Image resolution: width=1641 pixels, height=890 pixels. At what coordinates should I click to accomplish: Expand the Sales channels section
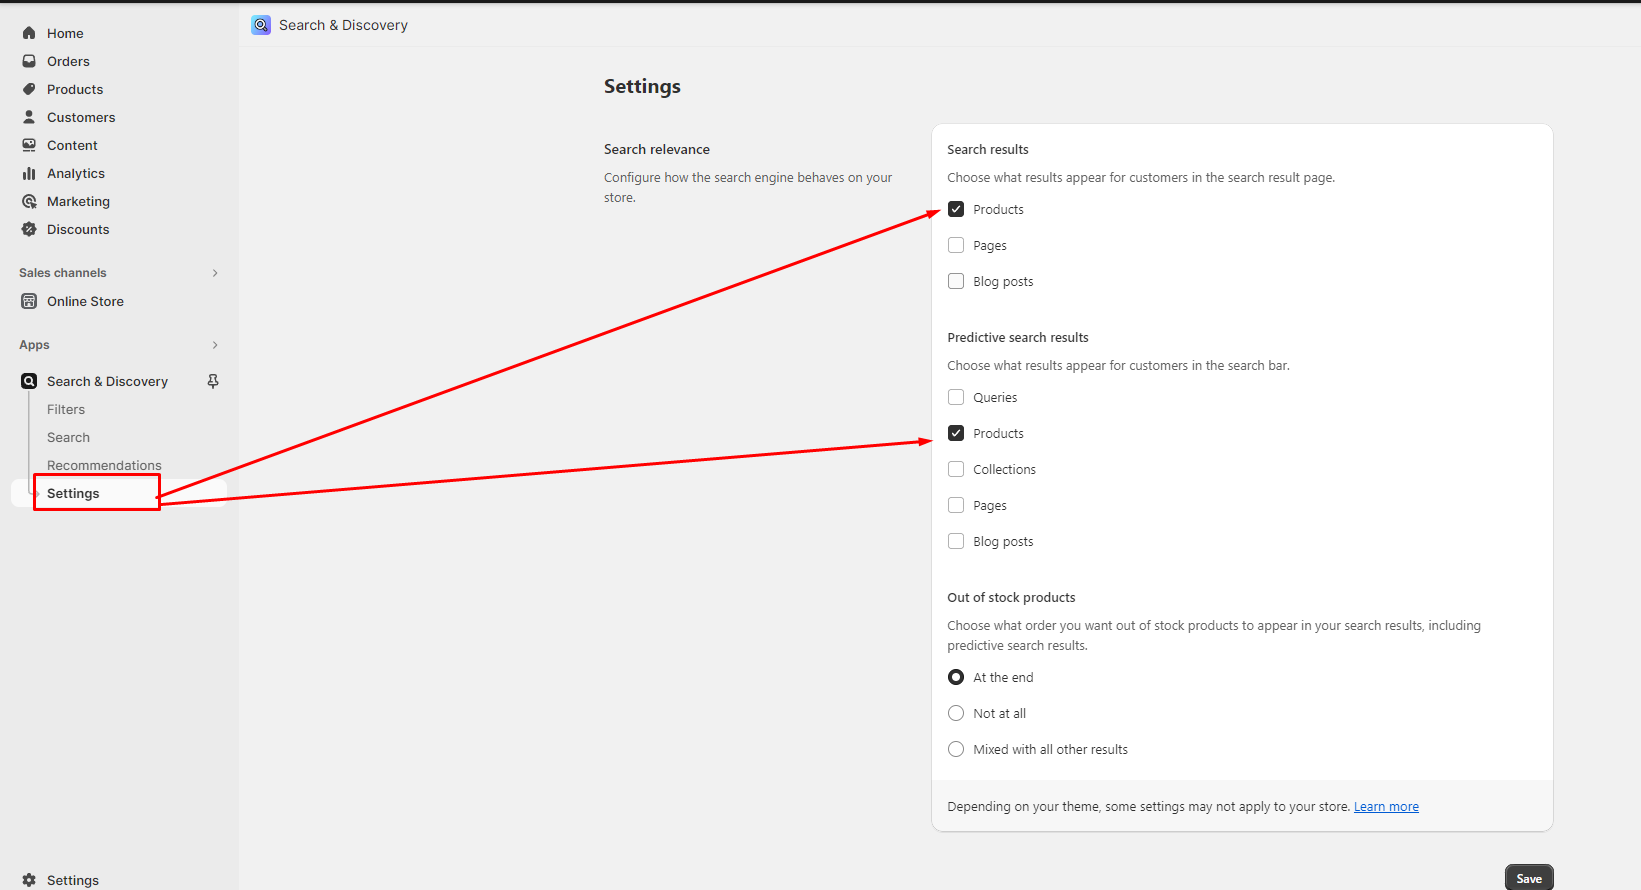pyautogui.click(x=215, y=273)
